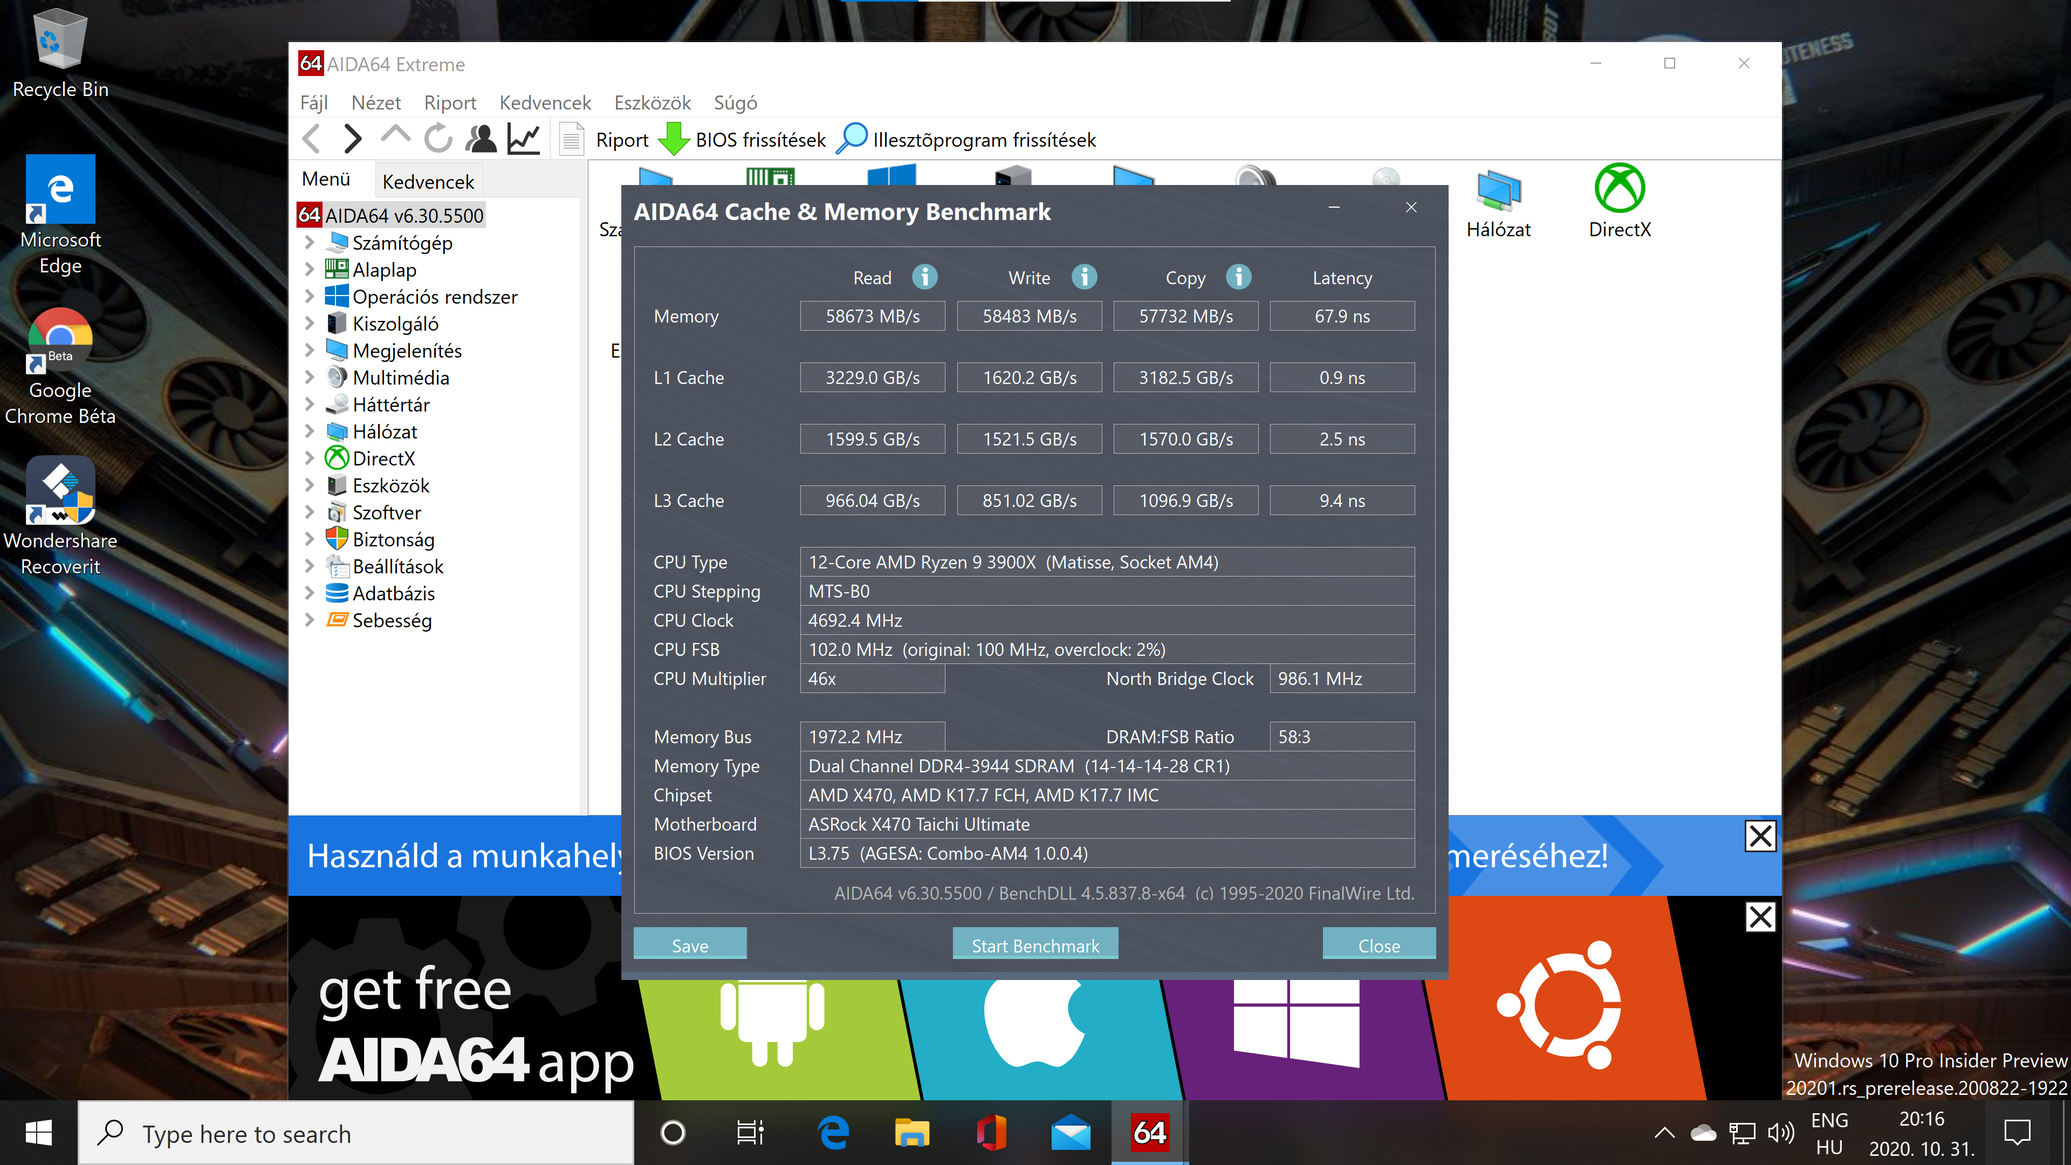Click the info icon next to Copy
The height and width of the screenshot is (1165, 2071).
point(1238,277)
